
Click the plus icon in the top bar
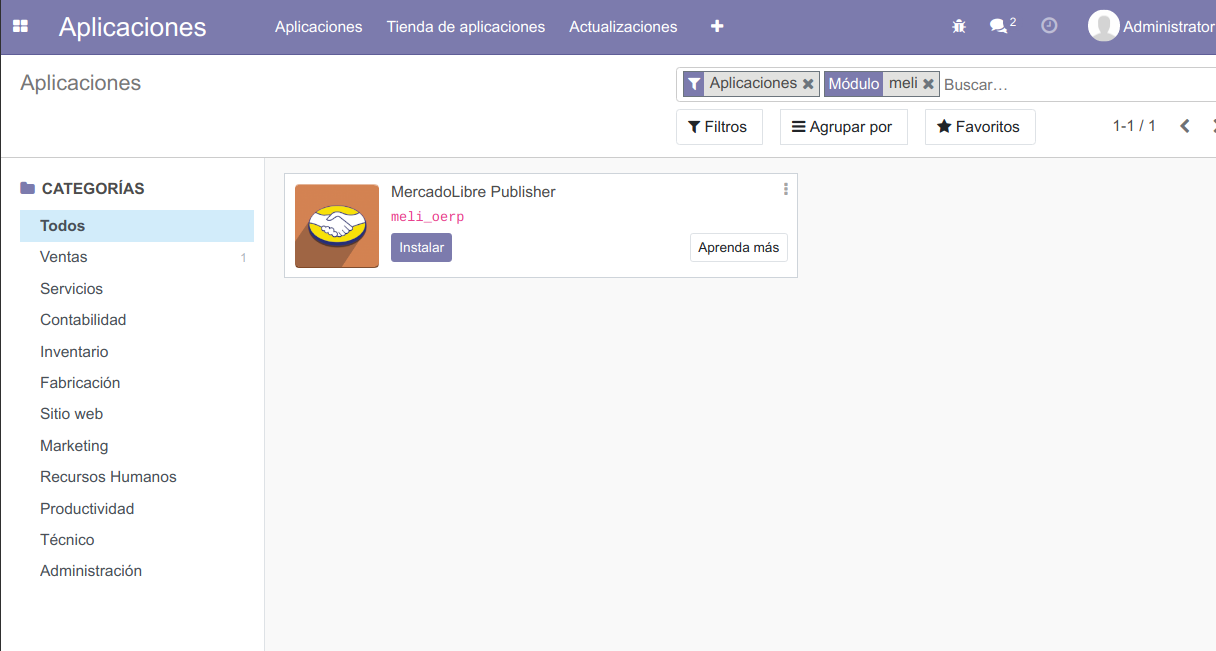[x=716, y=25]
